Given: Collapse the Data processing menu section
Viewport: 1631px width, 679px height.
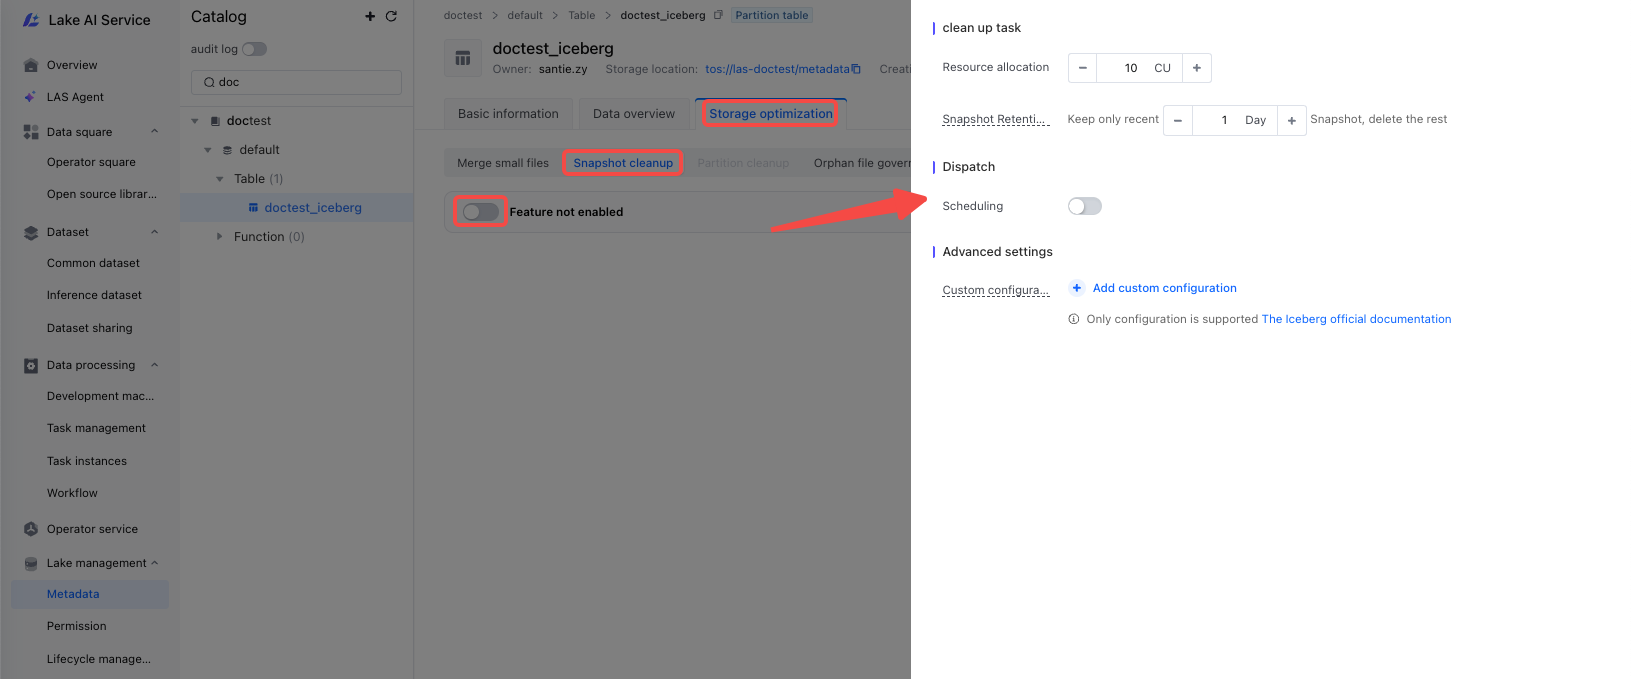Looking at the screenshot, I should (x=155, y=365).
